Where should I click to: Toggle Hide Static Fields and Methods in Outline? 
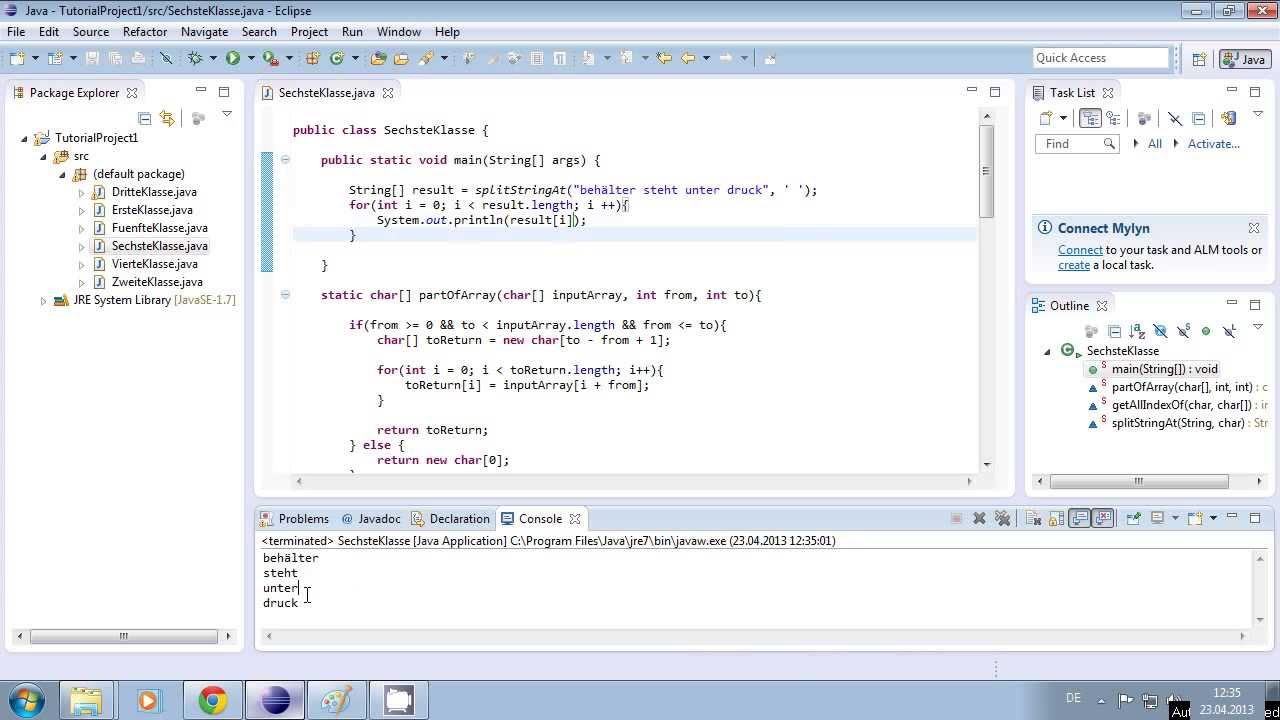[x=1184, y=331]
